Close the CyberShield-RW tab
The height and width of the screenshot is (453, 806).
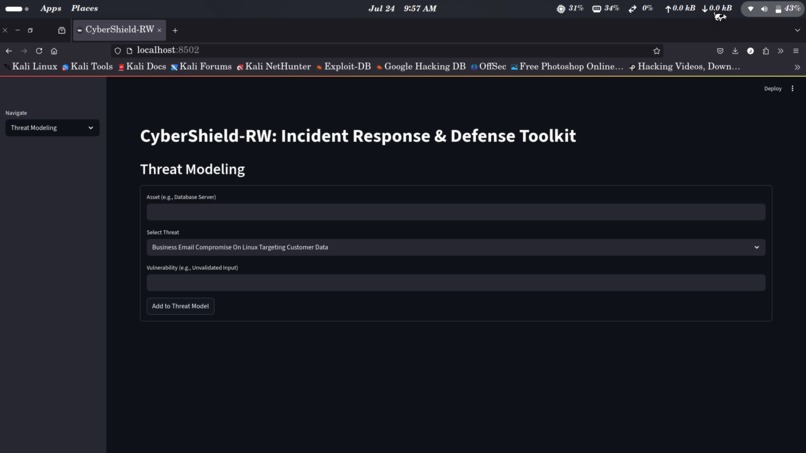(159, 30)
